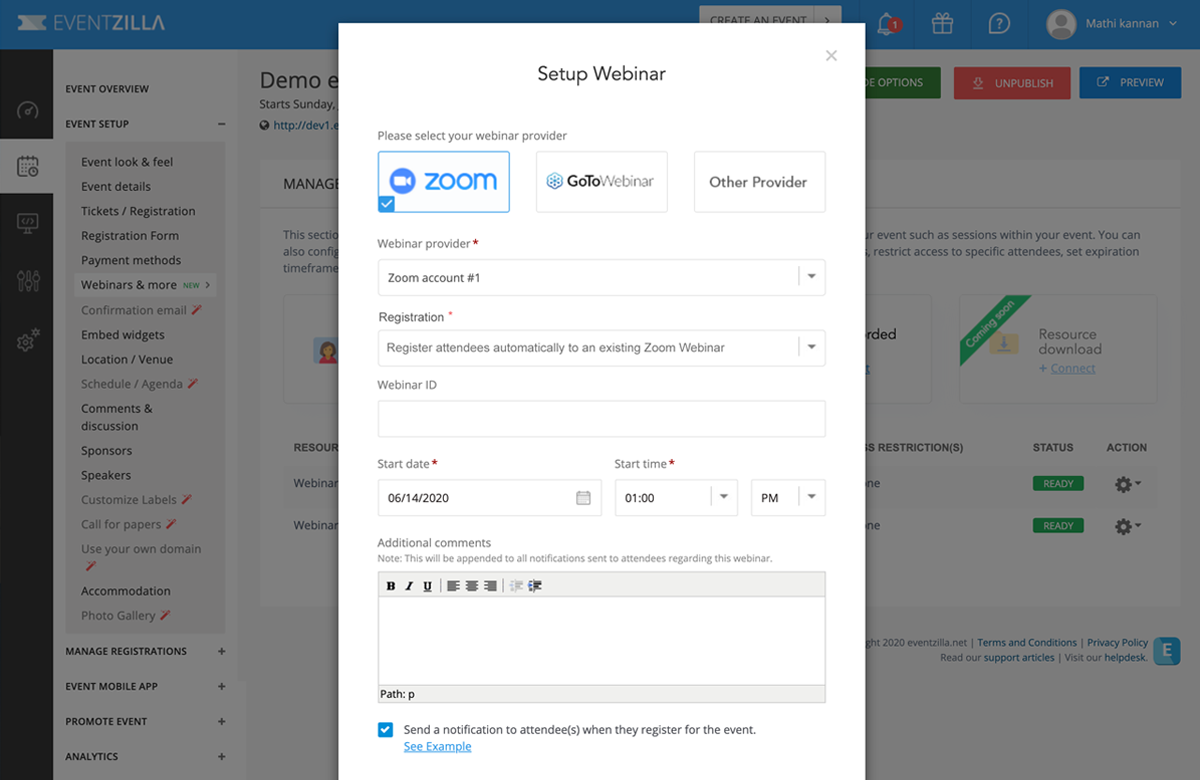Toggle underline formatting in comments editor
Screen dimensions: 1200x780
(x=428, y=586)
